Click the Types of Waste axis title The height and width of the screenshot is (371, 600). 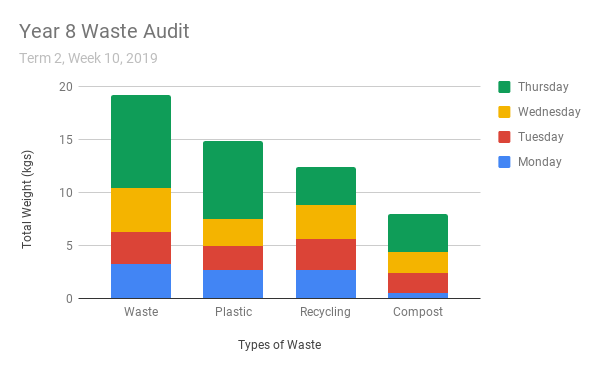279,345
